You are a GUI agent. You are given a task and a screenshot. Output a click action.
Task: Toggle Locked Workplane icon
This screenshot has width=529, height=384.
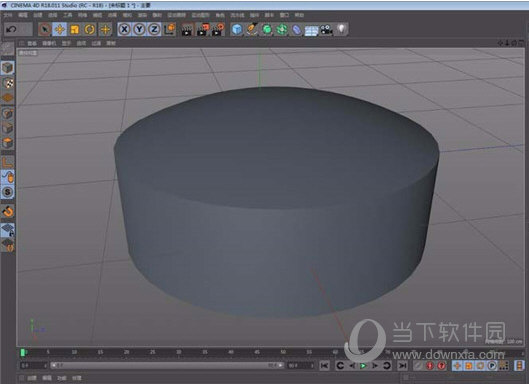7,230
